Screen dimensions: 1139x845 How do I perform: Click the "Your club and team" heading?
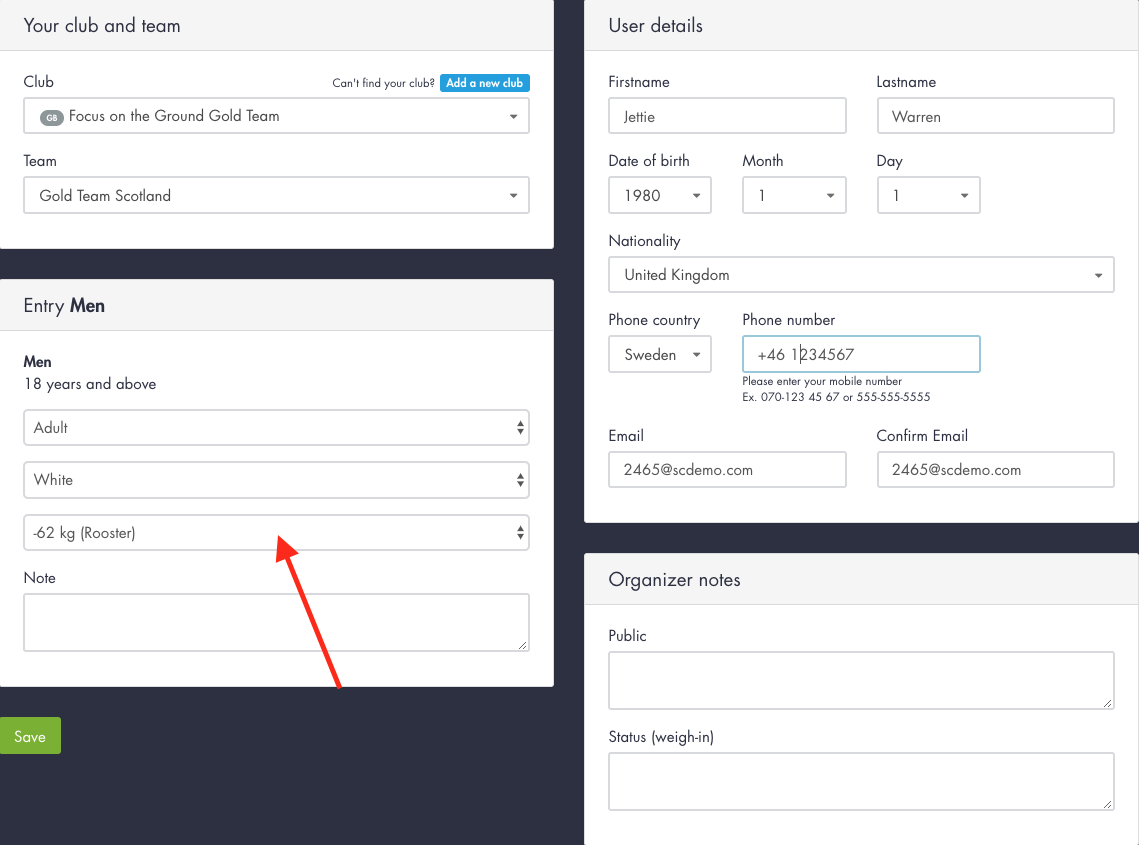click(x=102, y=26)
